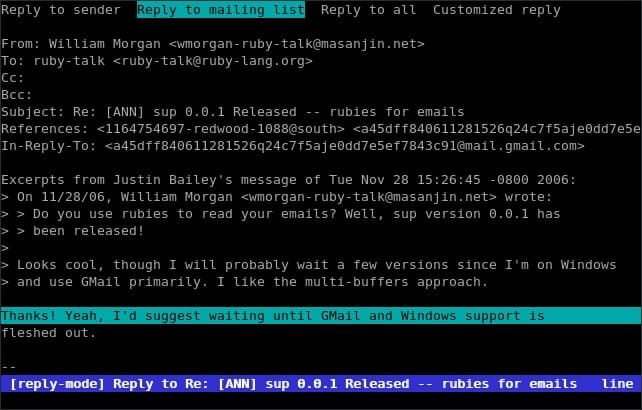The image size is (642, 410).
Task: Click the 'fleshed out.' line
Action: (48, 333)
